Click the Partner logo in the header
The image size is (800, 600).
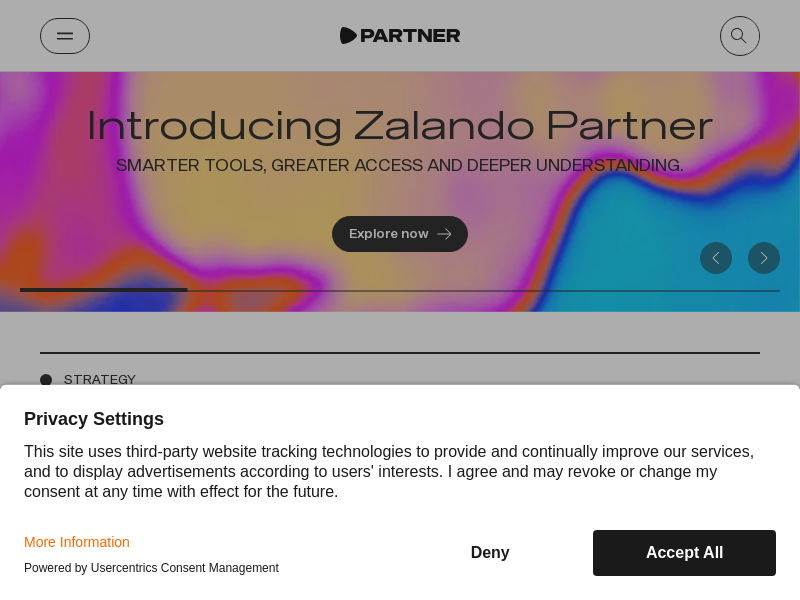[400, 36]
